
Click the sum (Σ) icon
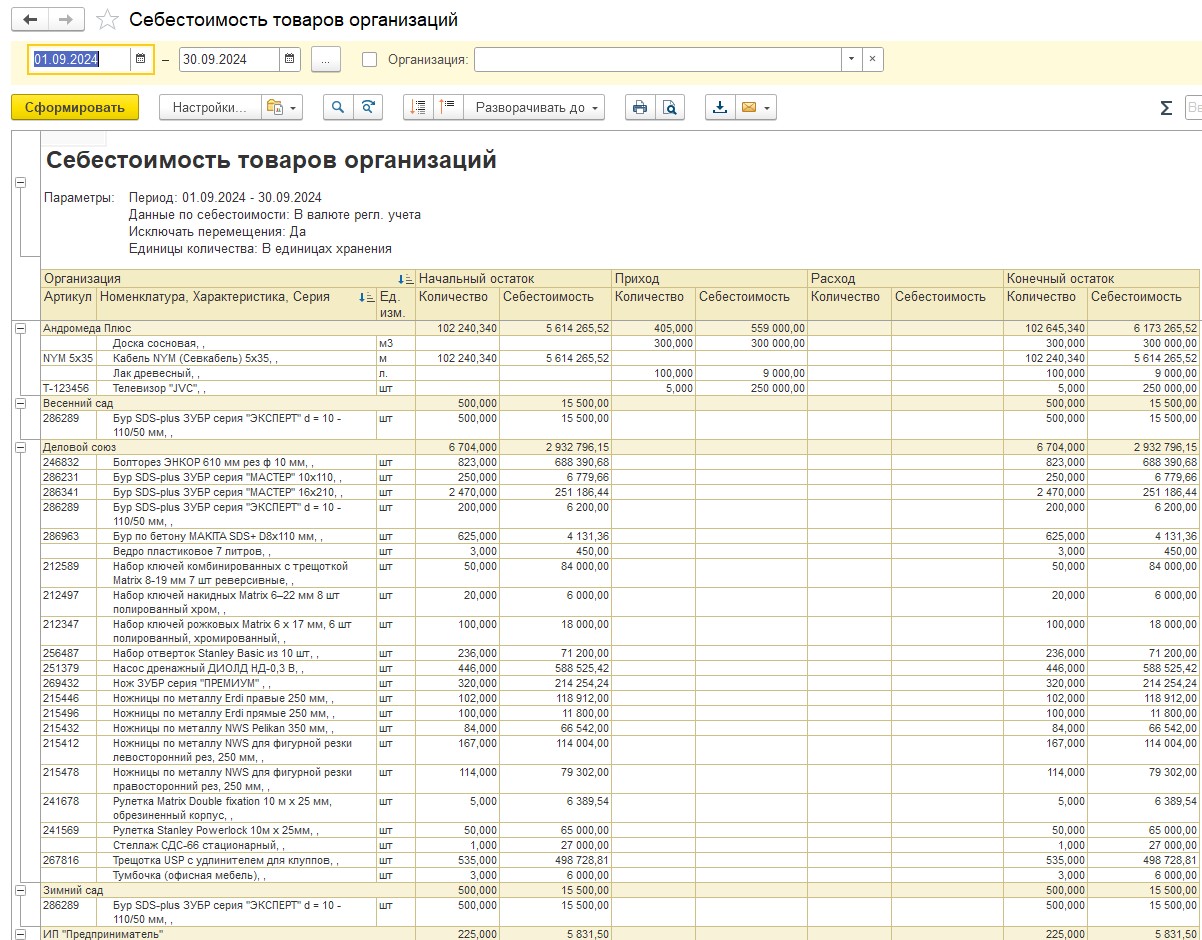pos(1166,108)
